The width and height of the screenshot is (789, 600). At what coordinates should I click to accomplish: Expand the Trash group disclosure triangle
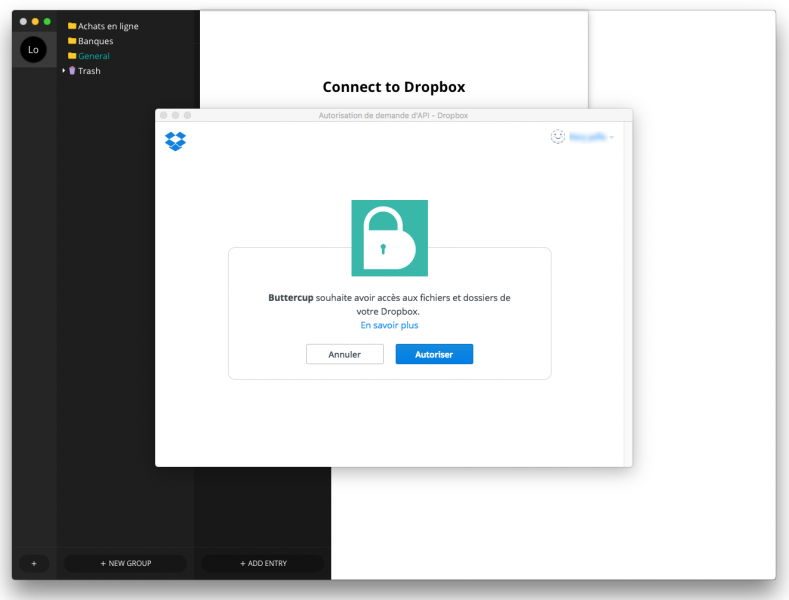click(x=64, y=70)
